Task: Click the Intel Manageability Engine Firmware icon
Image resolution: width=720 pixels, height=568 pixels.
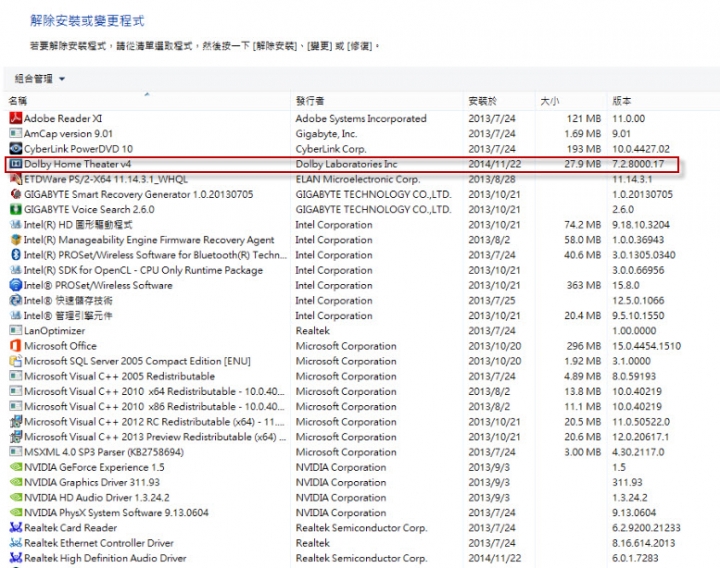Action: [16, 240]
